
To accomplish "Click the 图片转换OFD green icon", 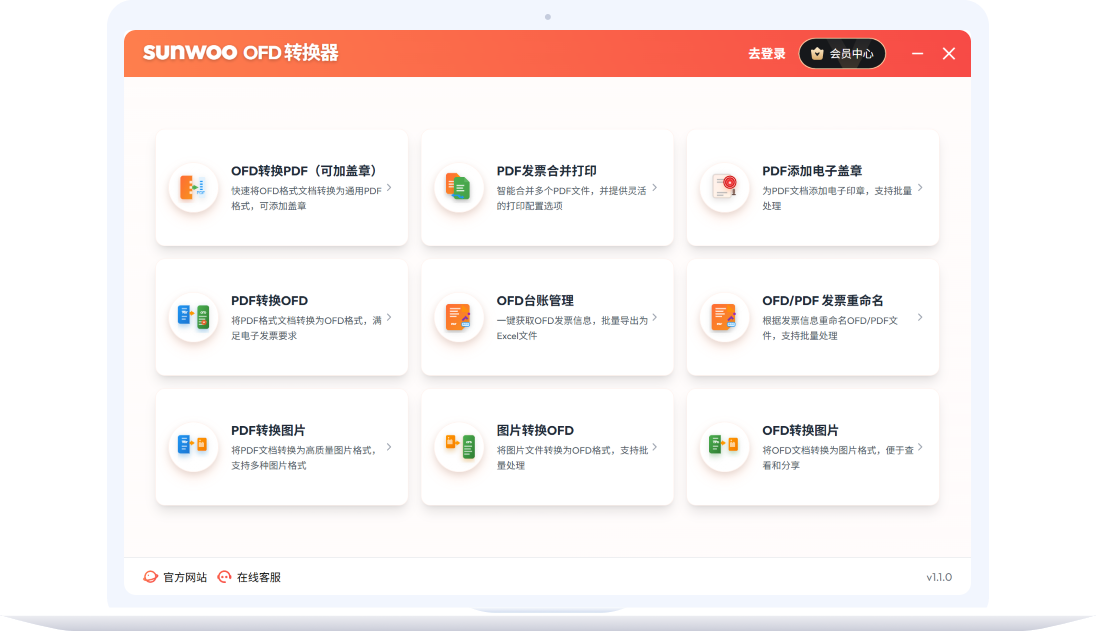I will click(458, 446).
